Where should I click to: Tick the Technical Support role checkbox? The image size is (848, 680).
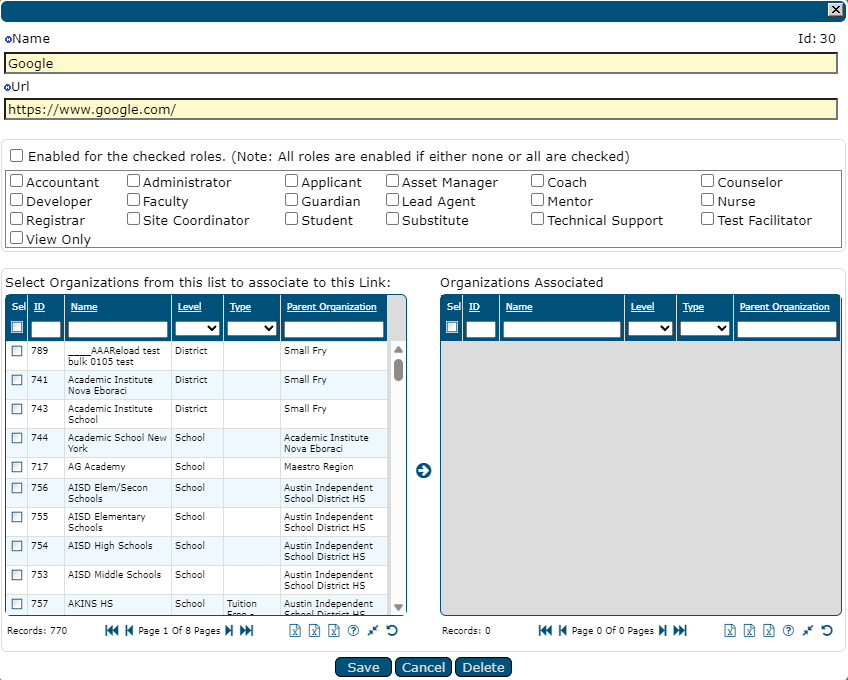coord(538,219)
